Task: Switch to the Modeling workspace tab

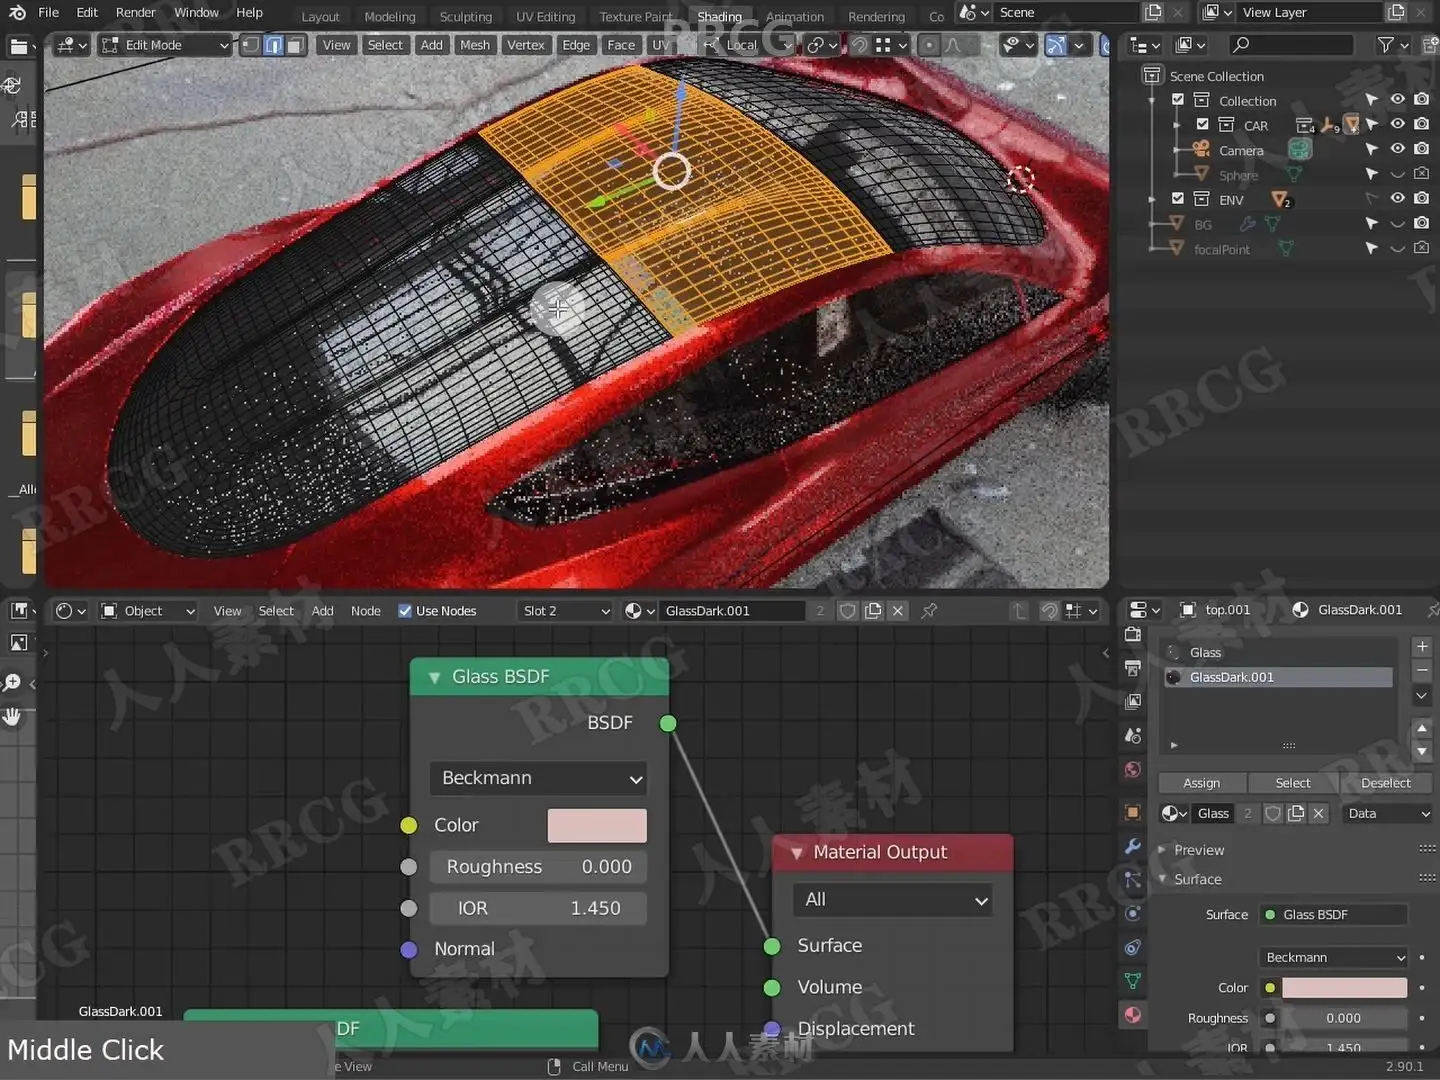Action: tap(389, 16)
